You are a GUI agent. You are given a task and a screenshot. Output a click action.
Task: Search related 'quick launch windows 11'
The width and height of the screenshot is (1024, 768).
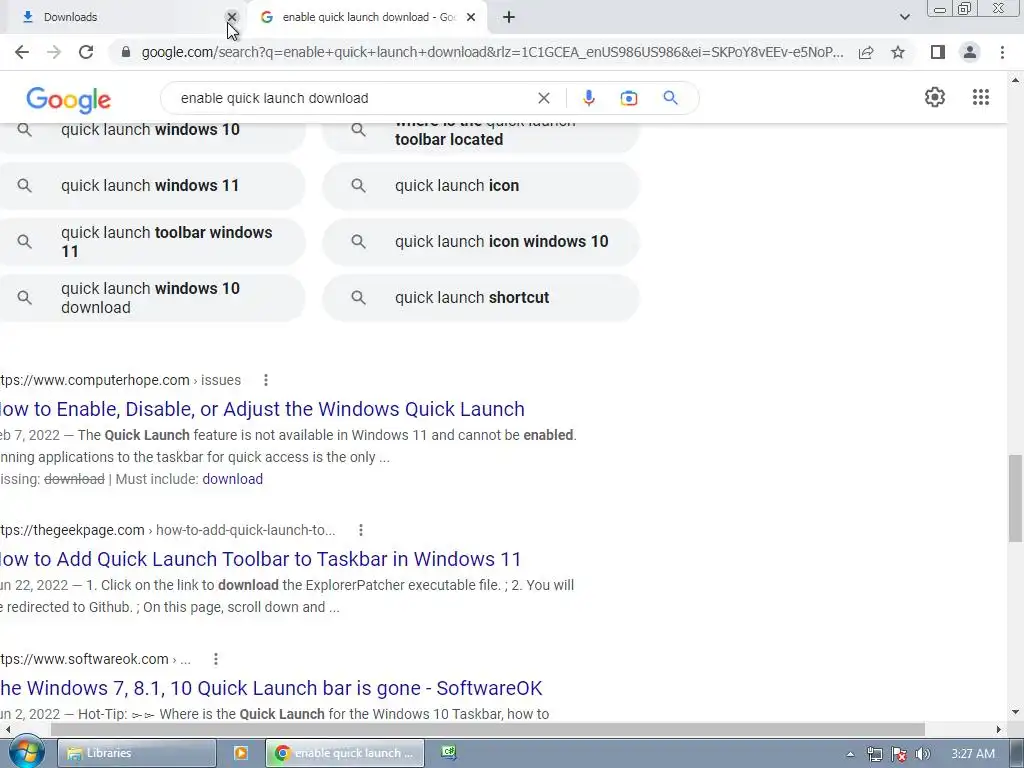tap(152, 185)
